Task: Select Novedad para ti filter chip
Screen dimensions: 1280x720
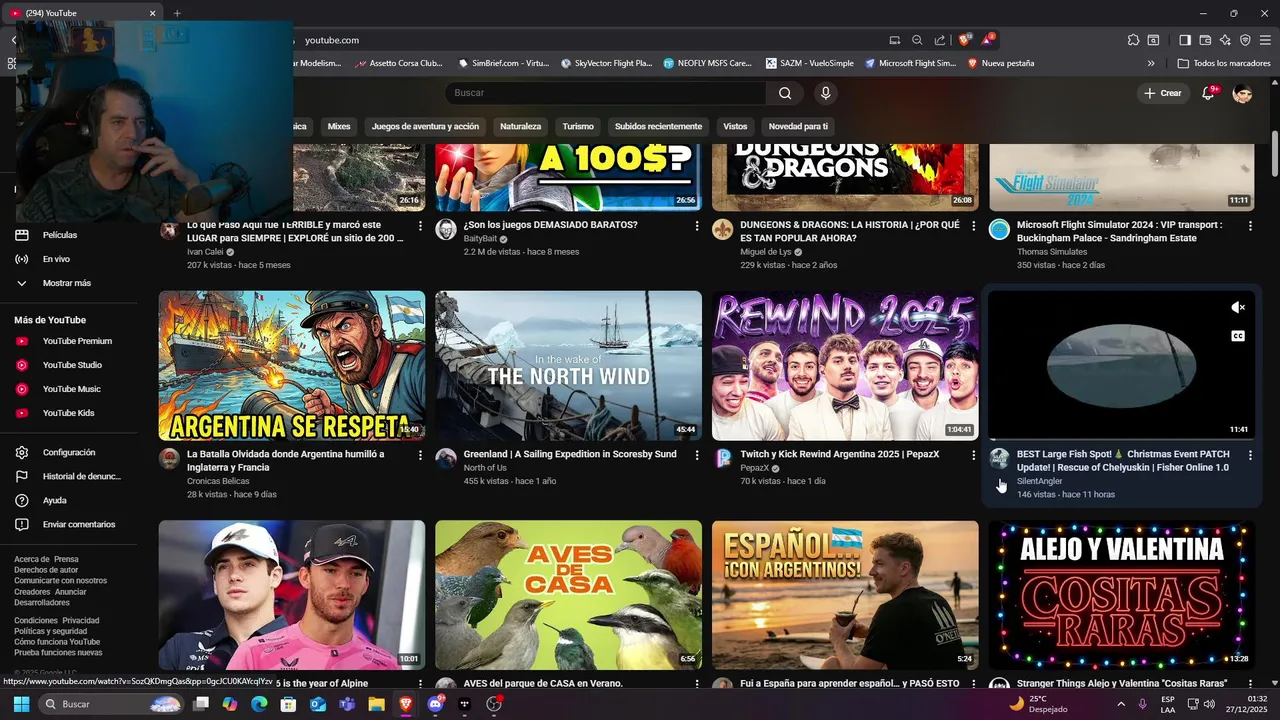Action: 798,126
